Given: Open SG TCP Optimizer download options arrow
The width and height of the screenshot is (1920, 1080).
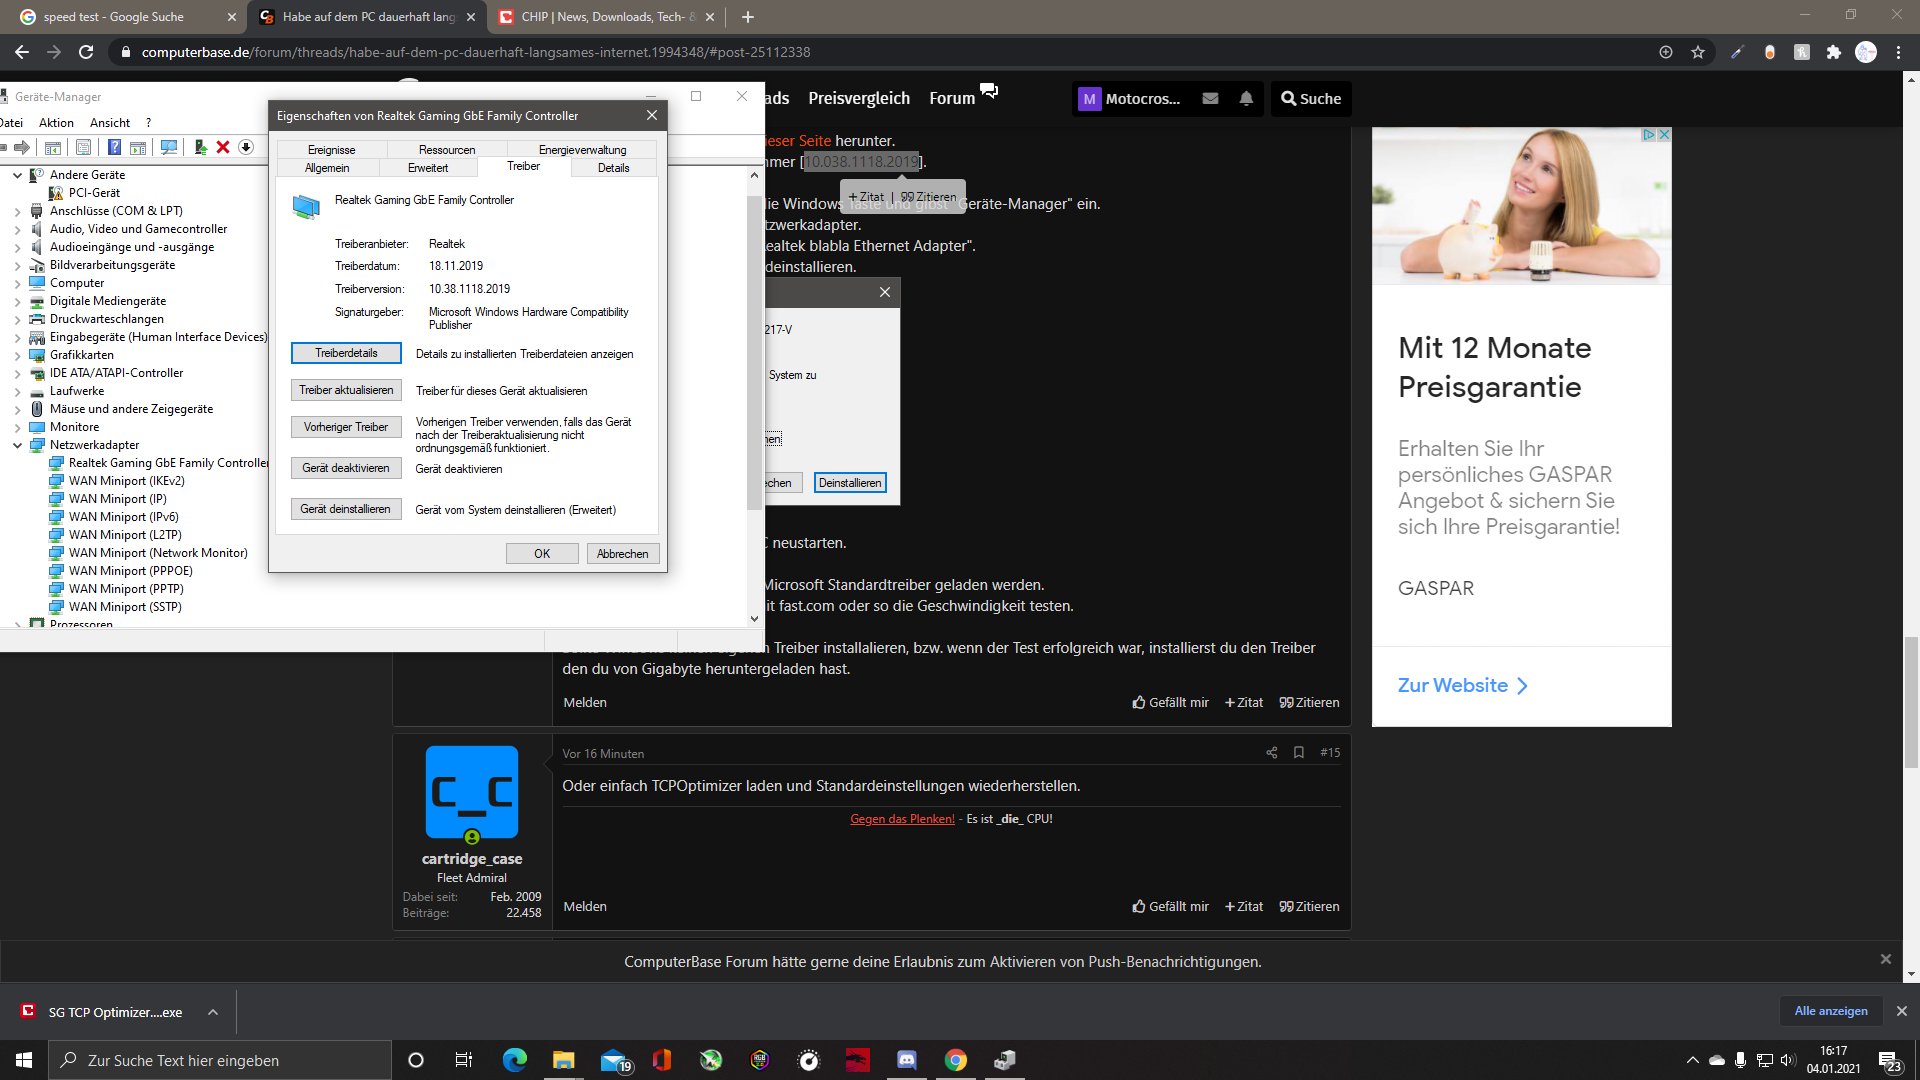Looking at the screenshot, I should [x=213, y=1012].
